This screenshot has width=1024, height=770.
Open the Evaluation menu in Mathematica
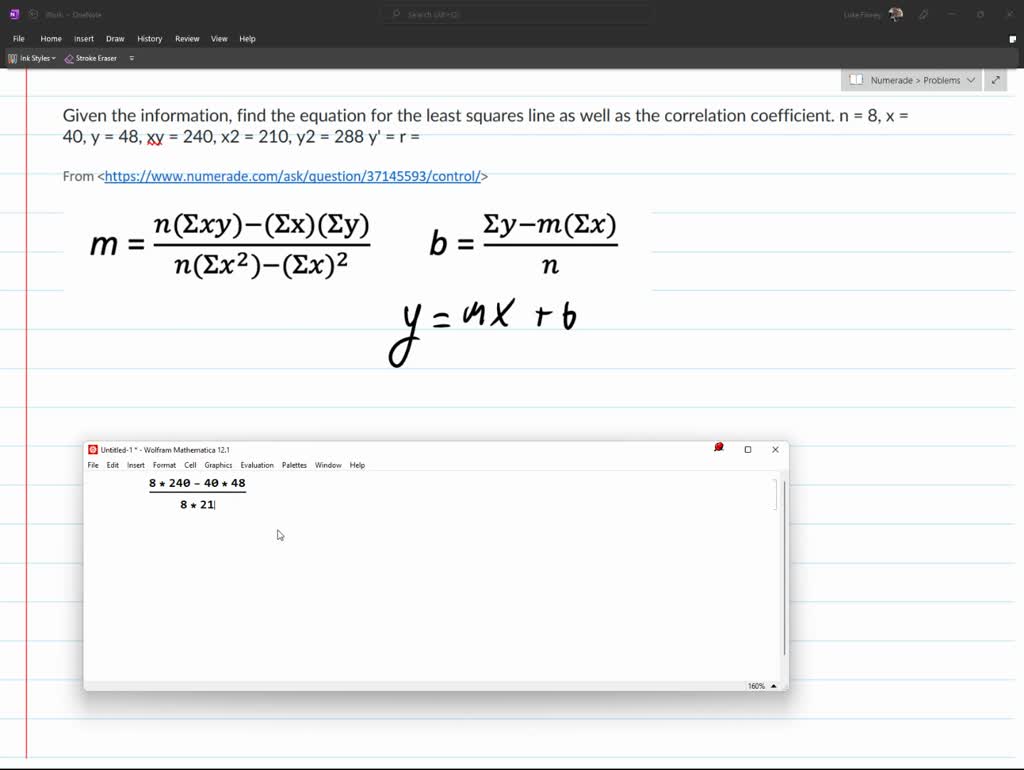pos(257,465)
